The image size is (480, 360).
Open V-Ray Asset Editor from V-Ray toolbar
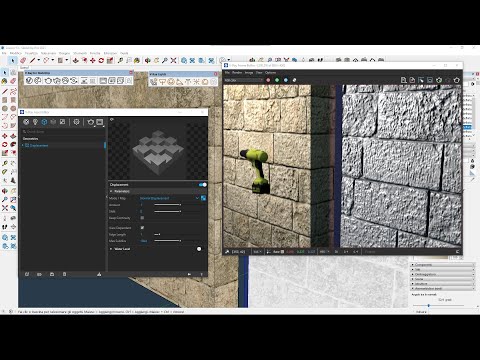click(29, 81)
